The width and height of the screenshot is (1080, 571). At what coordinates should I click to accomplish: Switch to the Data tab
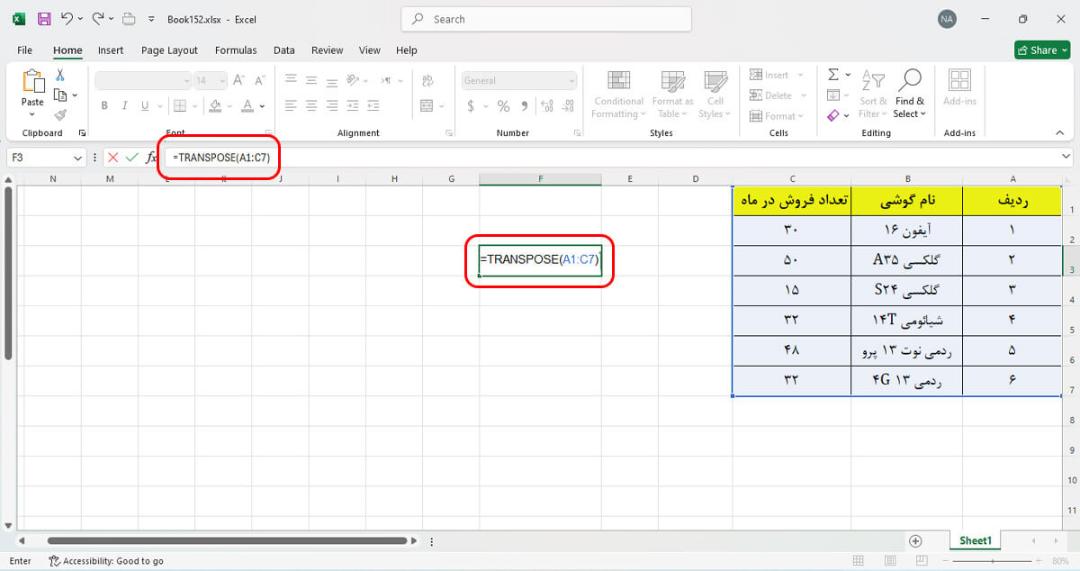(284, 50)
